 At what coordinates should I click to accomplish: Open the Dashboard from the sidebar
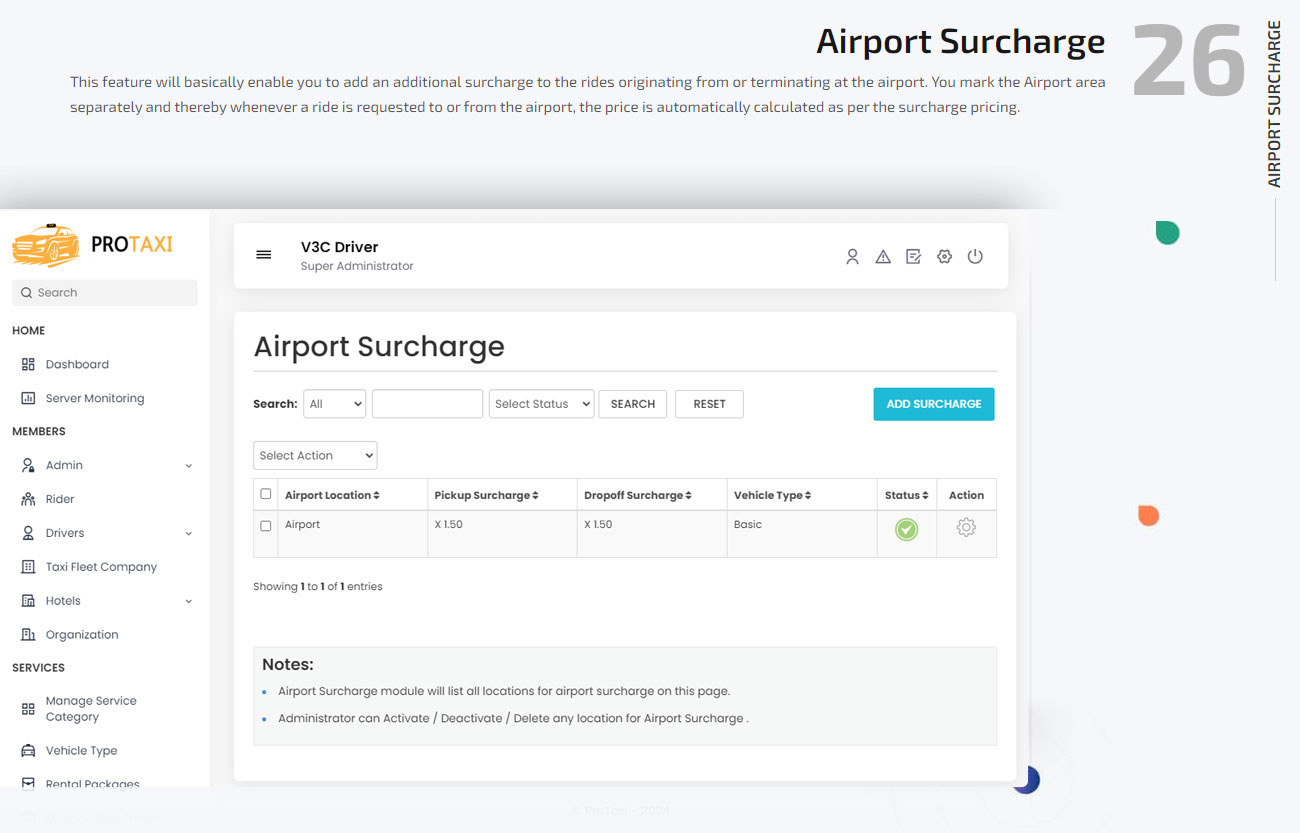point(76,364)
